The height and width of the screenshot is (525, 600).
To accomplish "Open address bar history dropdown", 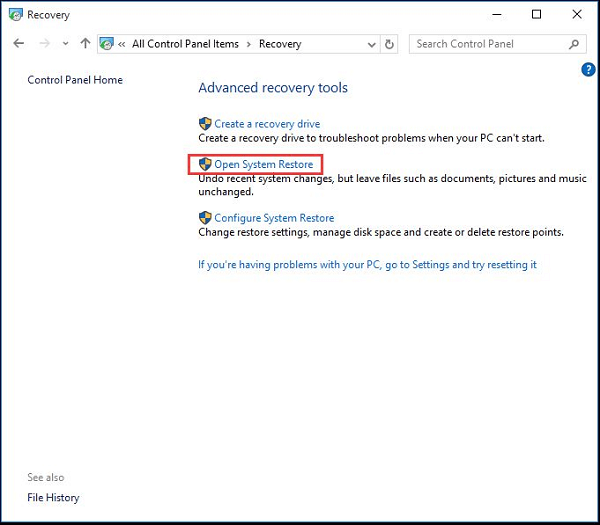I will click(371, 44).
